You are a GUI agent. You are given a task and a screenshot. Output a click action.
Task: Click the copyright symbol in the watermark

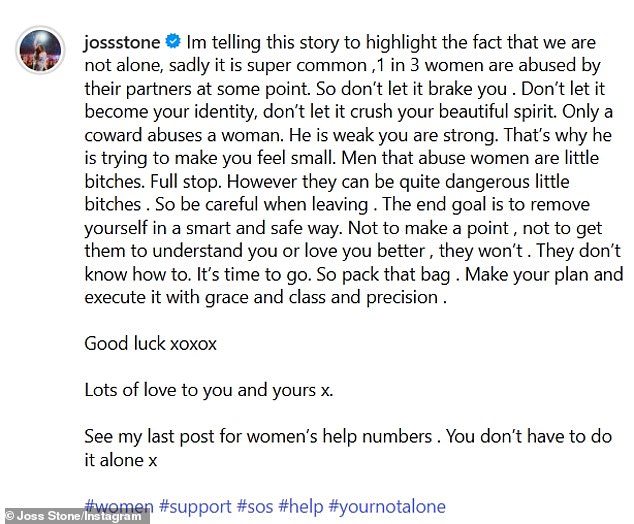pos(10,516)
